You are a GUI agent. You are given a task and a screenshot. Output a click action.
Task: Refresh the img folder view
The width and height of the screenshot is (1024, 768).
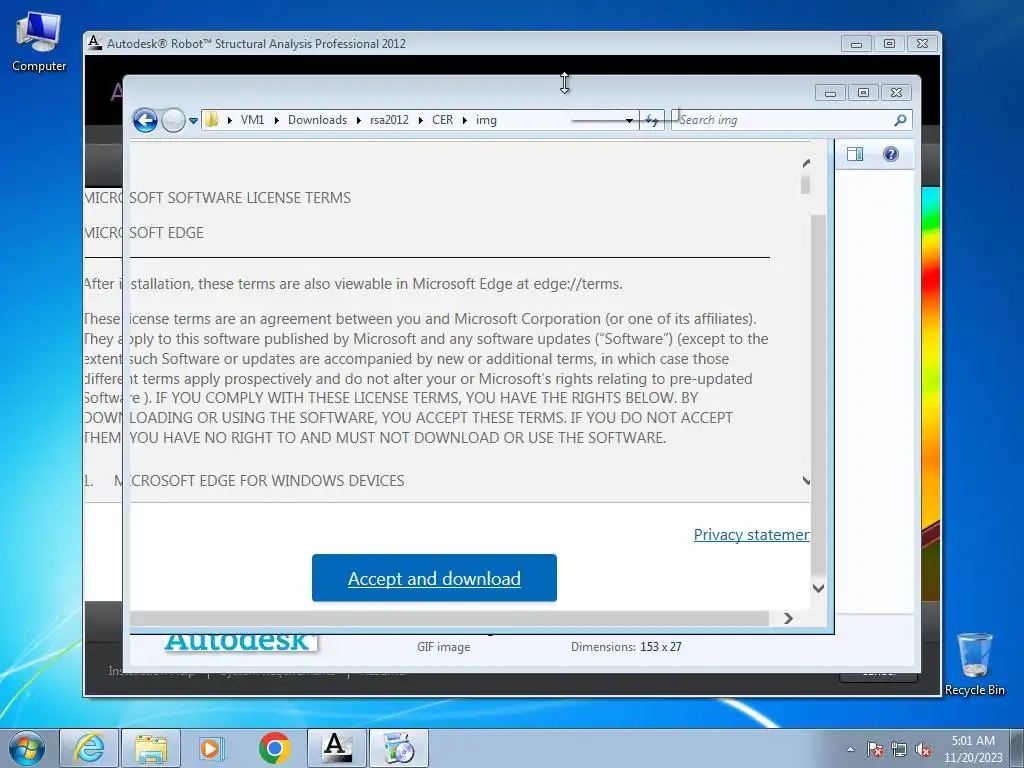[652, 120]
